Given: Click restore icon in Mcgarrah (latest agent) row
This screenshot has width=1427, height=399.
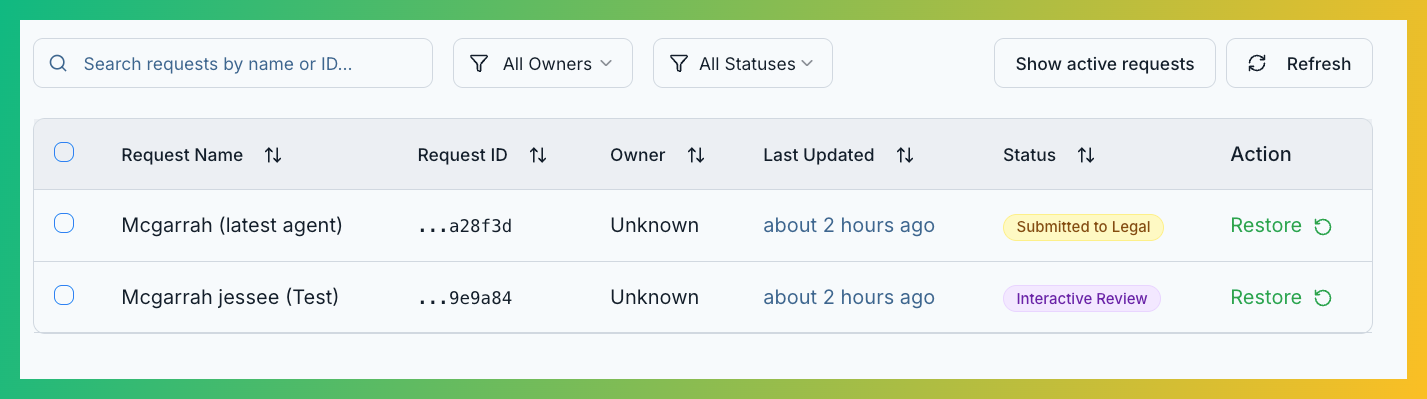Looking at the screenshot, I should pos(1323,227).
